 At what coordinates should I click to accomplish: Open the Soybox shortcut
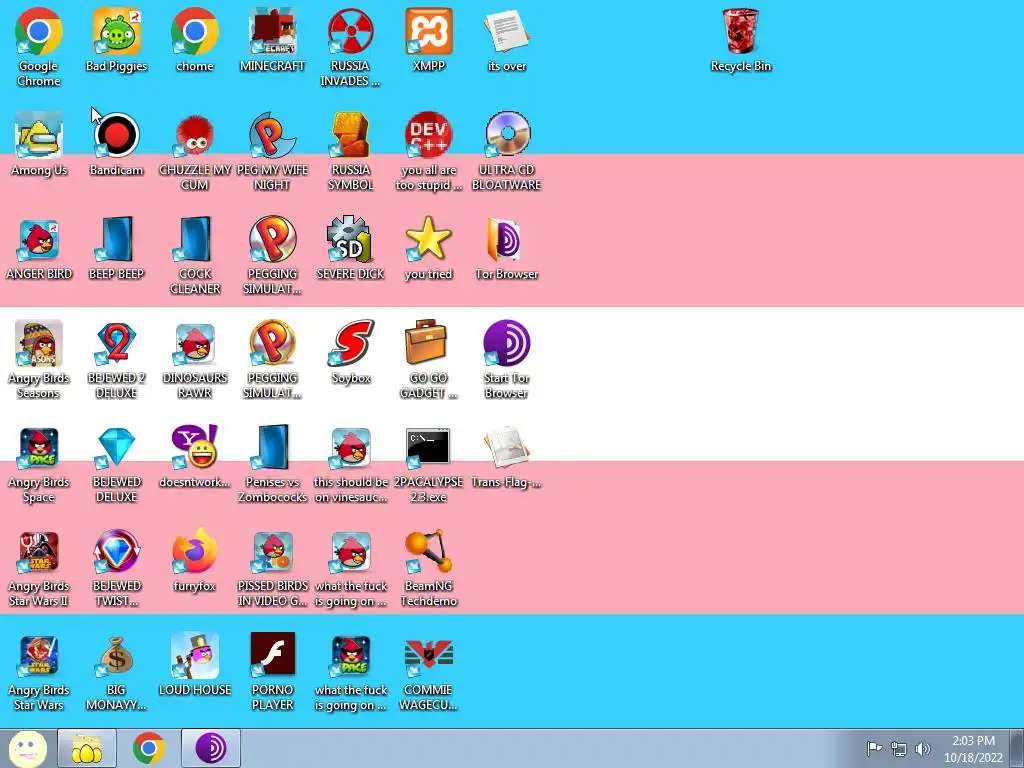[x=350, y=351]
